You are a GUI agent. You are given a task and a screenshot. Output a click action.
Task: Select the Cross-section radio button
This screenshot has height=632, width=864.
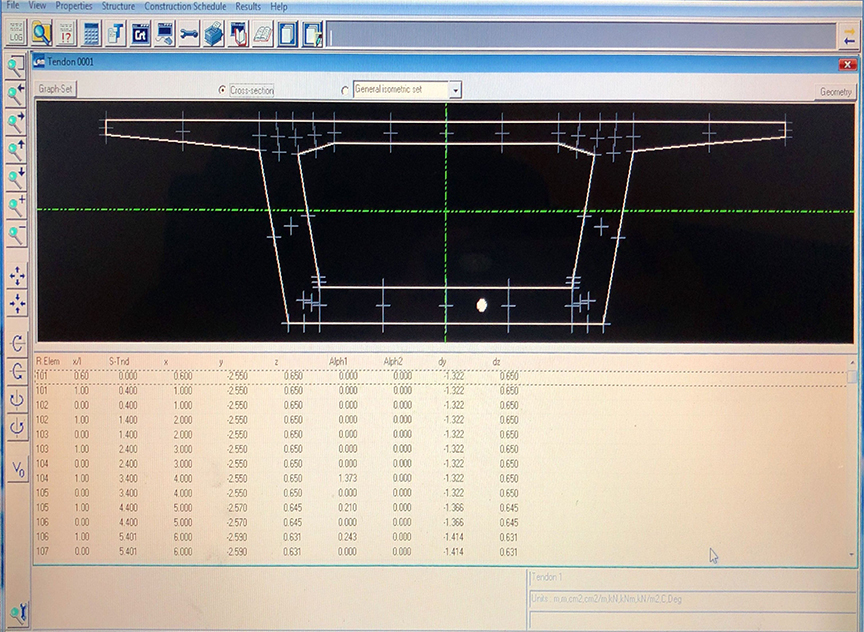click(x=222, y=90)
